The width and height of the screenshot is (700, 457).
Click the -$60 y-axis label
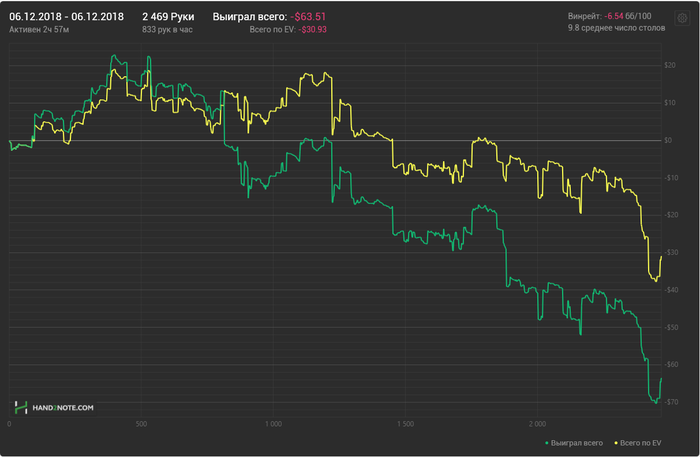point(671,364)
